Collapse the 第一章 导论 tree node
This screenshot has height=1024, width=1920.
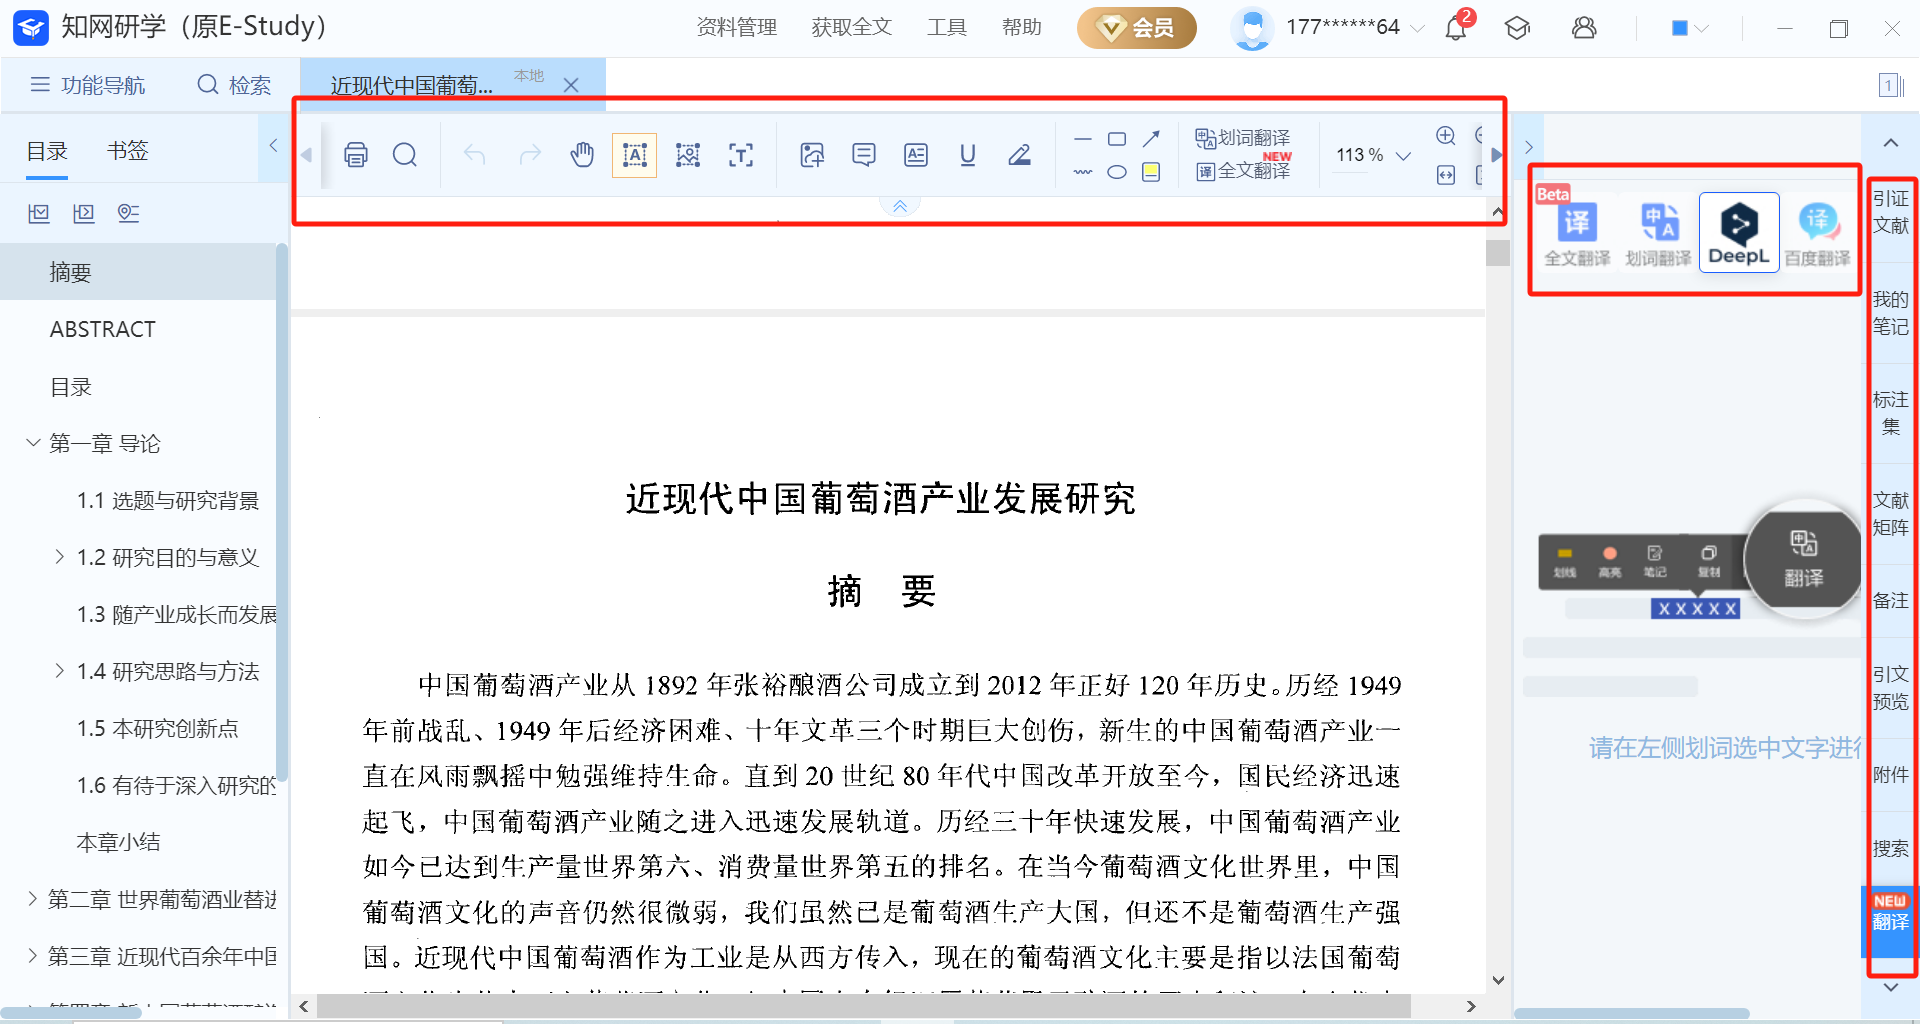34,443
